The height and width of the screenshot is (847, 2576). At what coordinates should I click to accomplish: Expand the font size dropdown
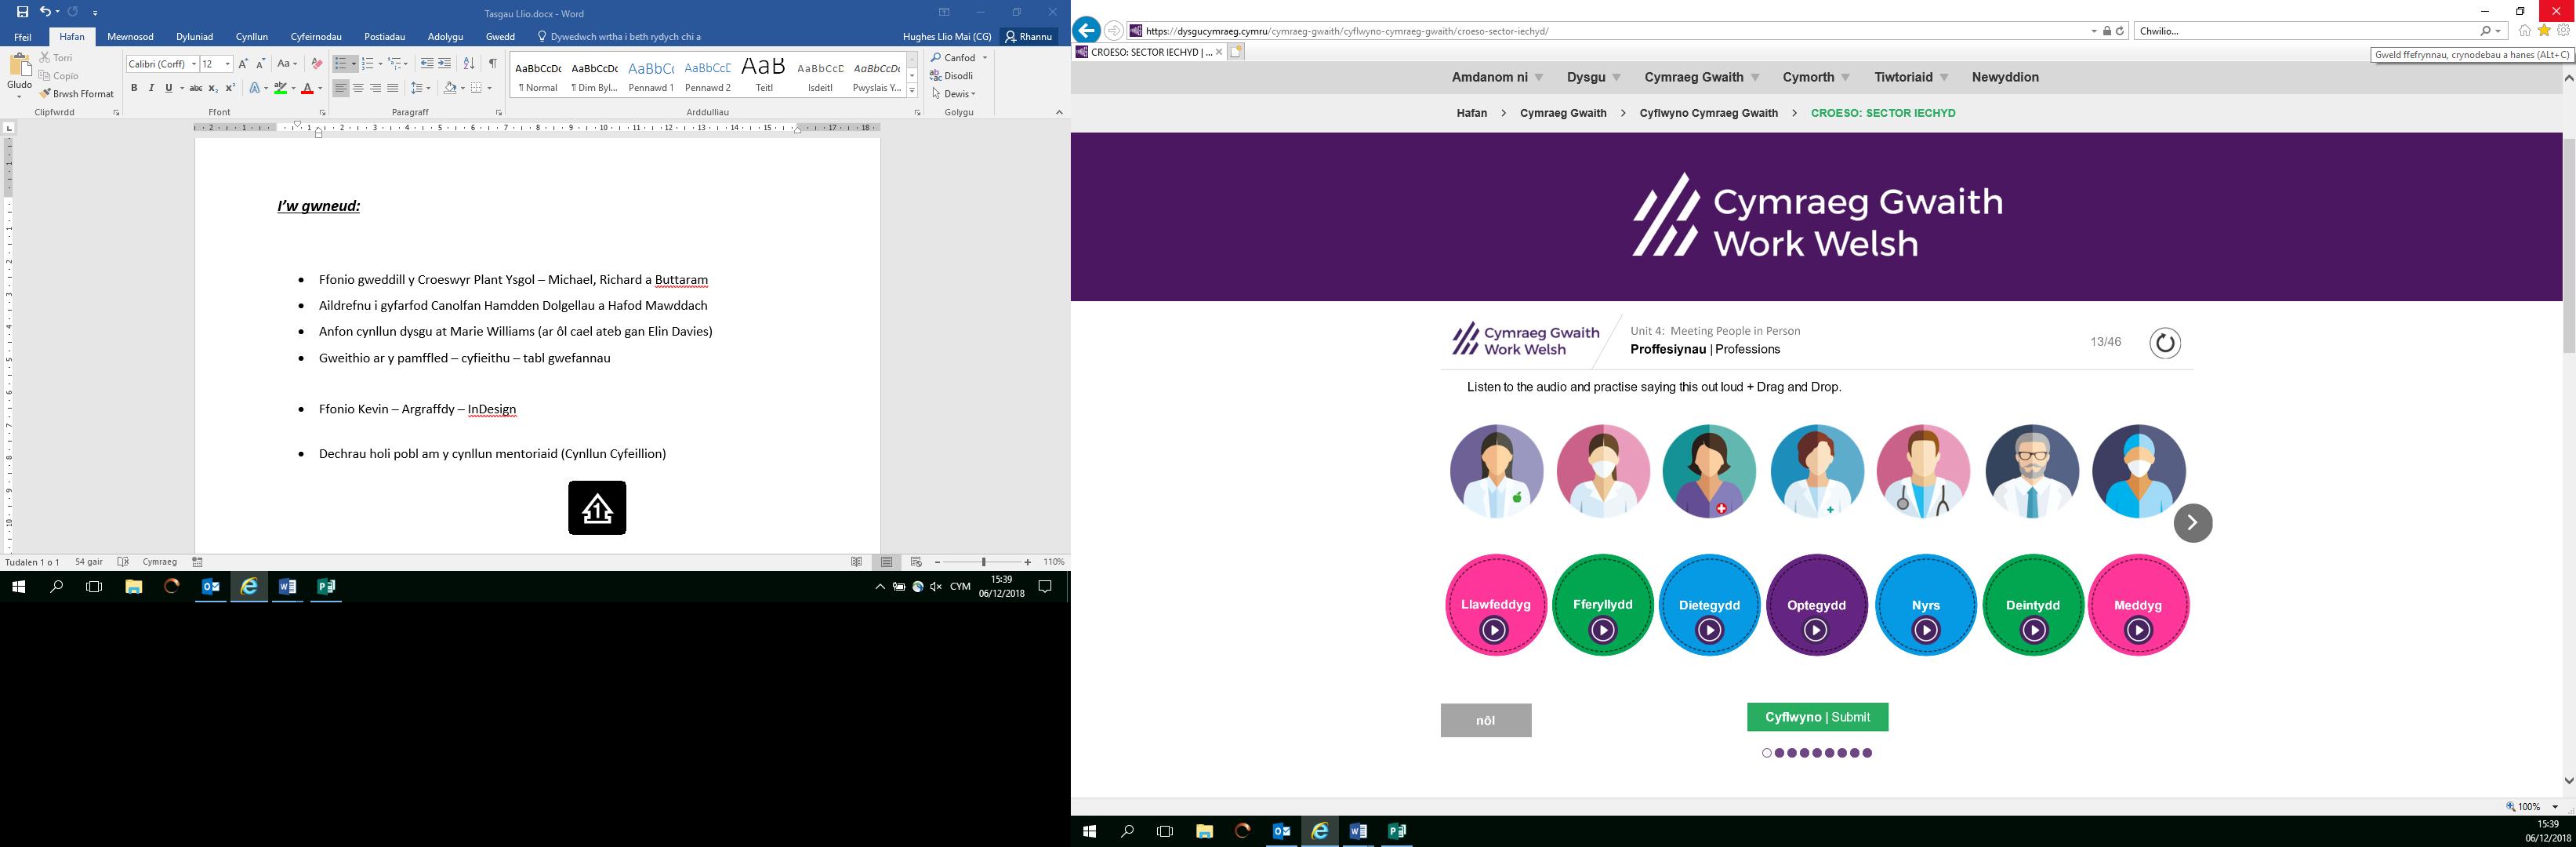[228, 64]
